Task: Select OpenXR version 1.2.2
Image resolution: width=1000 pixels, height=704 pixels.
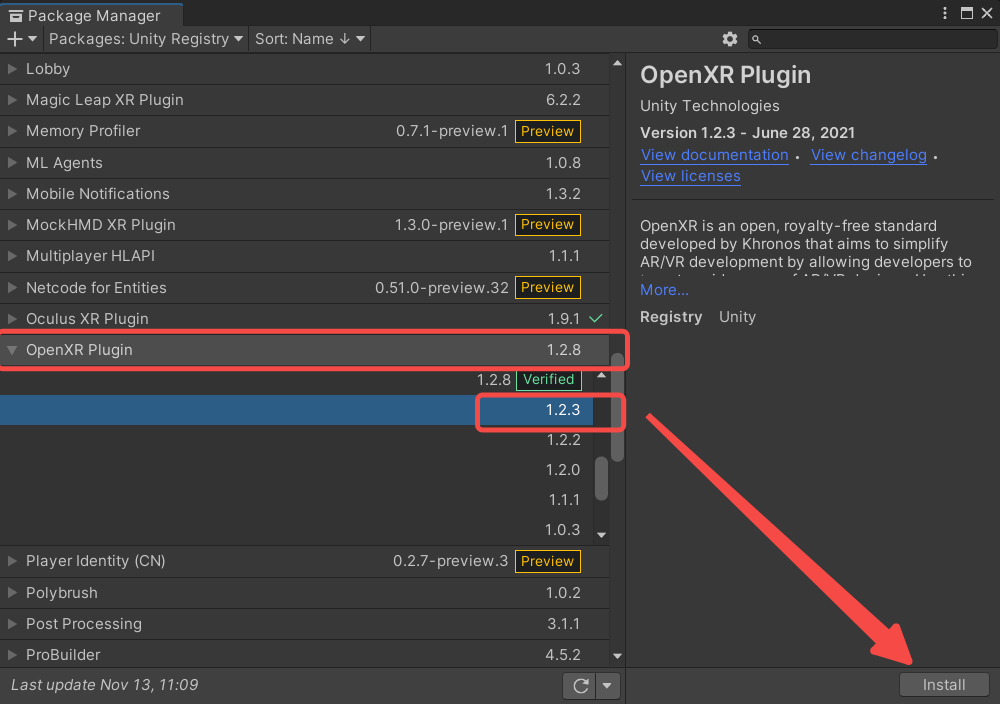Action: (297, 440)
